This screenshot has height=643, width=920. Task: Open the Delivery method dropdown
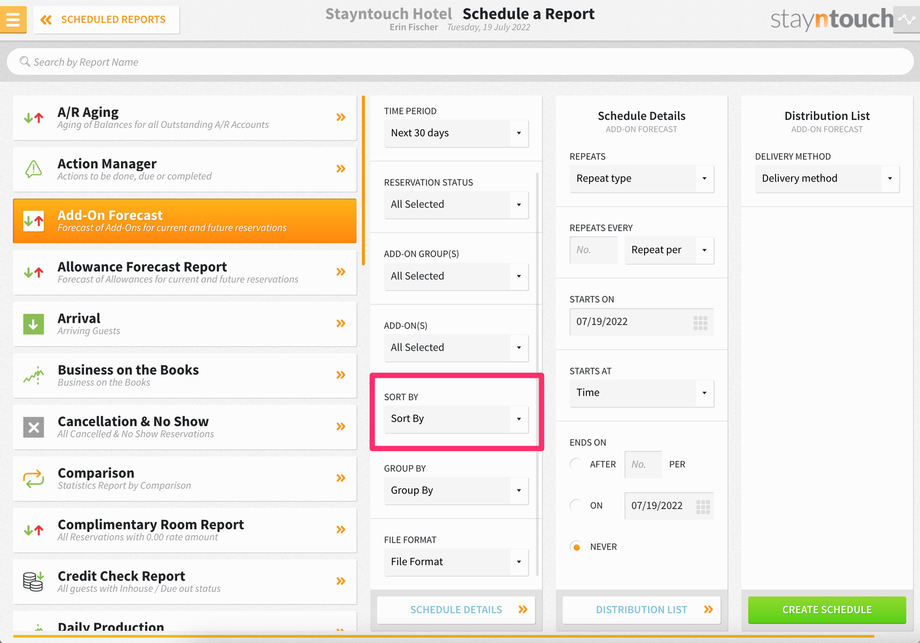[x=827, y=179]
